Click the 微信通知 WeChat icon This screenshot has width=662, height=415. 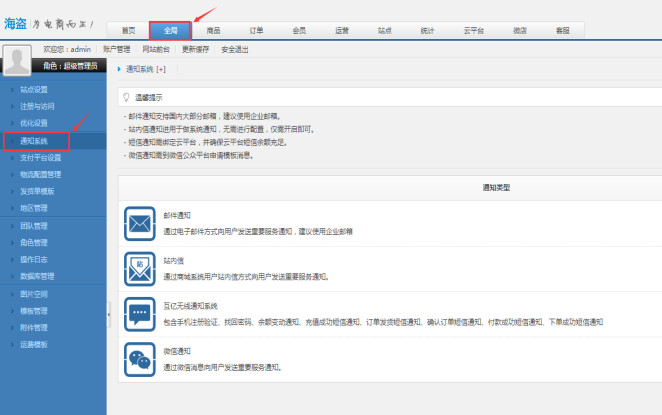click(139, 359)
